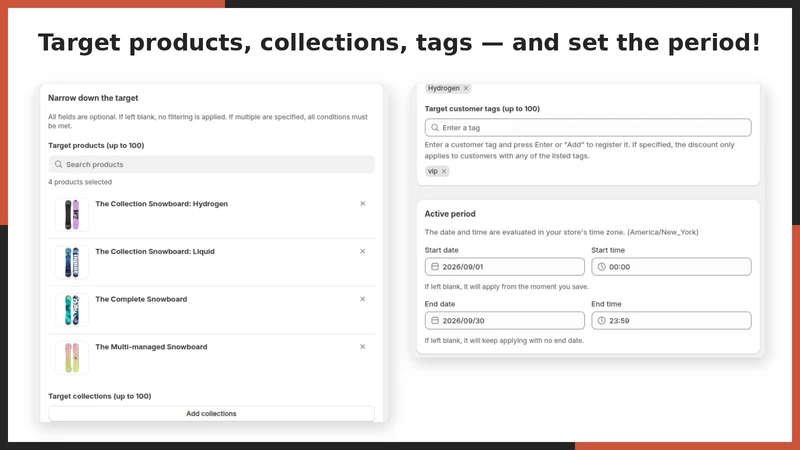
Task: Click the 'Active period' heading
Action: tap(450, 214)
